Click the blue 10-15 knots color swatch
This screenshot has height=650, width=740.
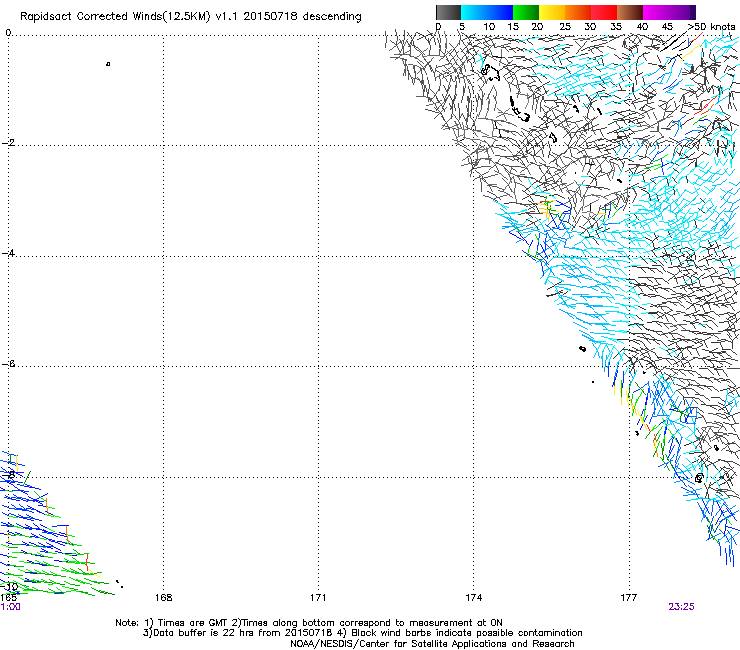click(500, 12)
